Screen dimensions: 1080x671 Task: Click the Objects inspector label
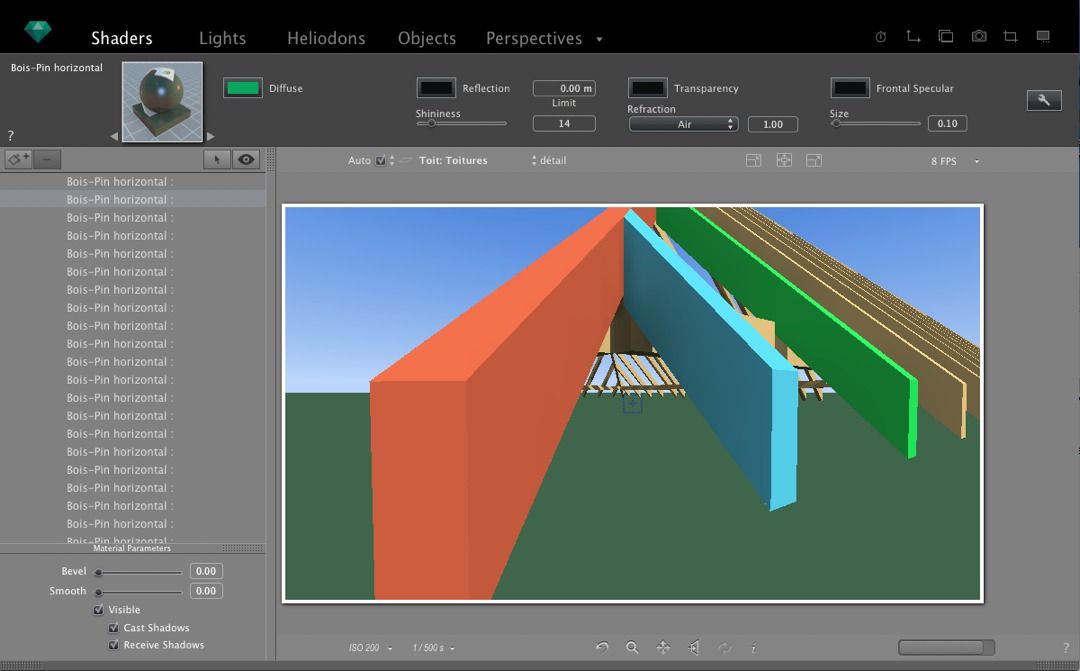tap(427, 38)
